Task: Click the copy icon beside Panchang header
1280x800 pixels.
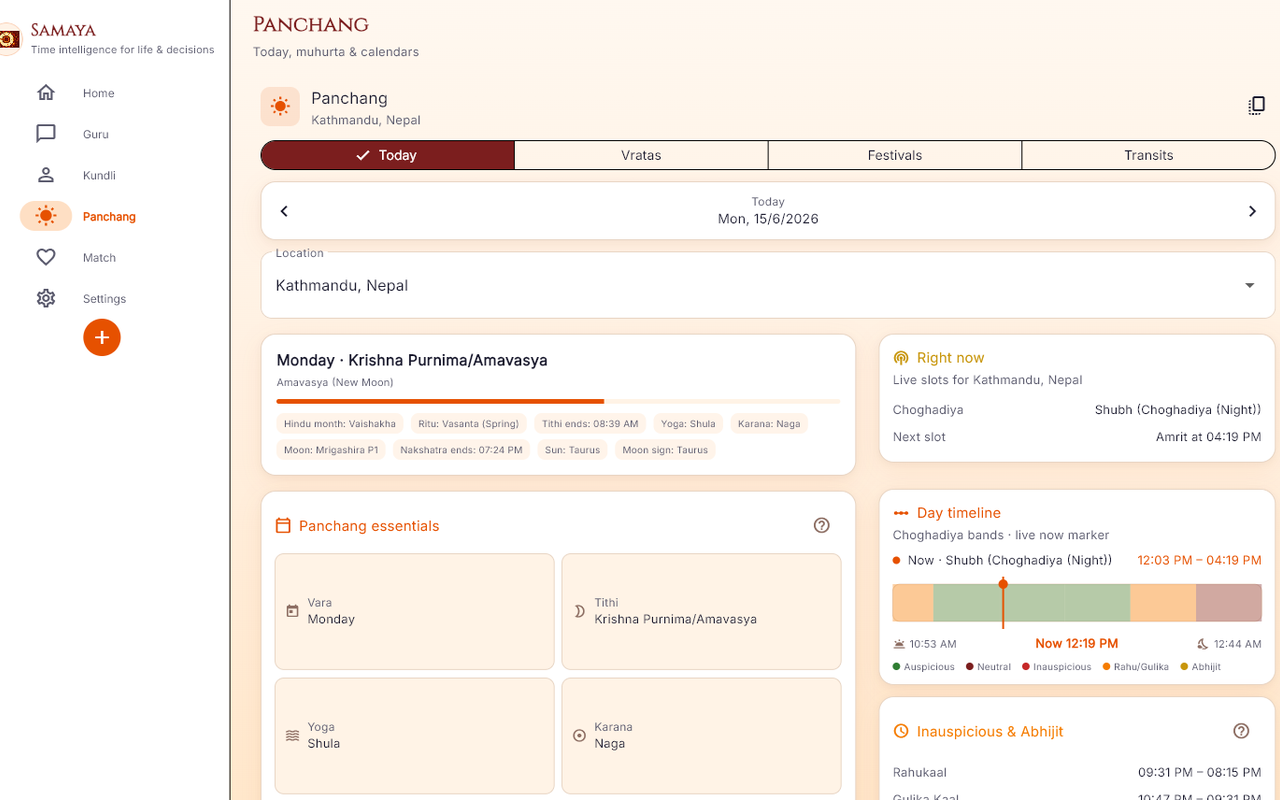Action: [x=1257, y=106]
